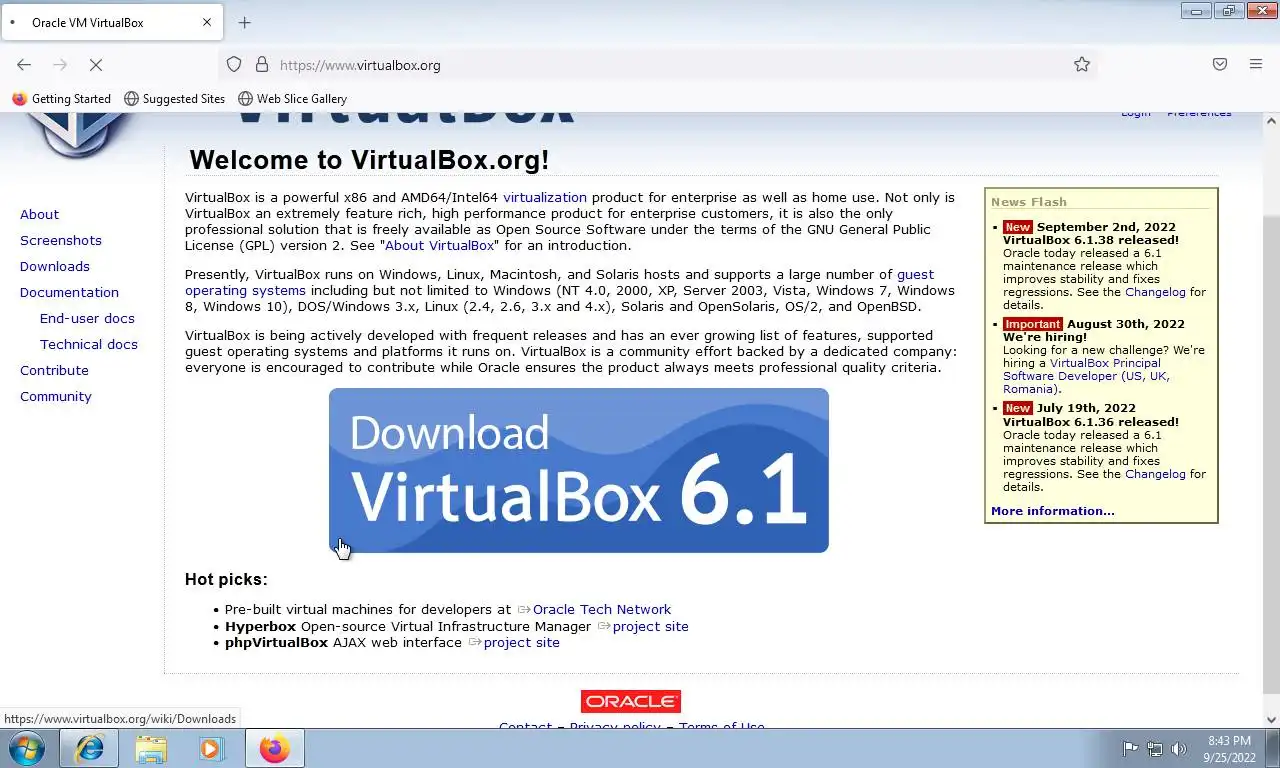Open Web Slice Gallery bookmark
Screen dimensions: 1280x768
click(x=293, y=98)
